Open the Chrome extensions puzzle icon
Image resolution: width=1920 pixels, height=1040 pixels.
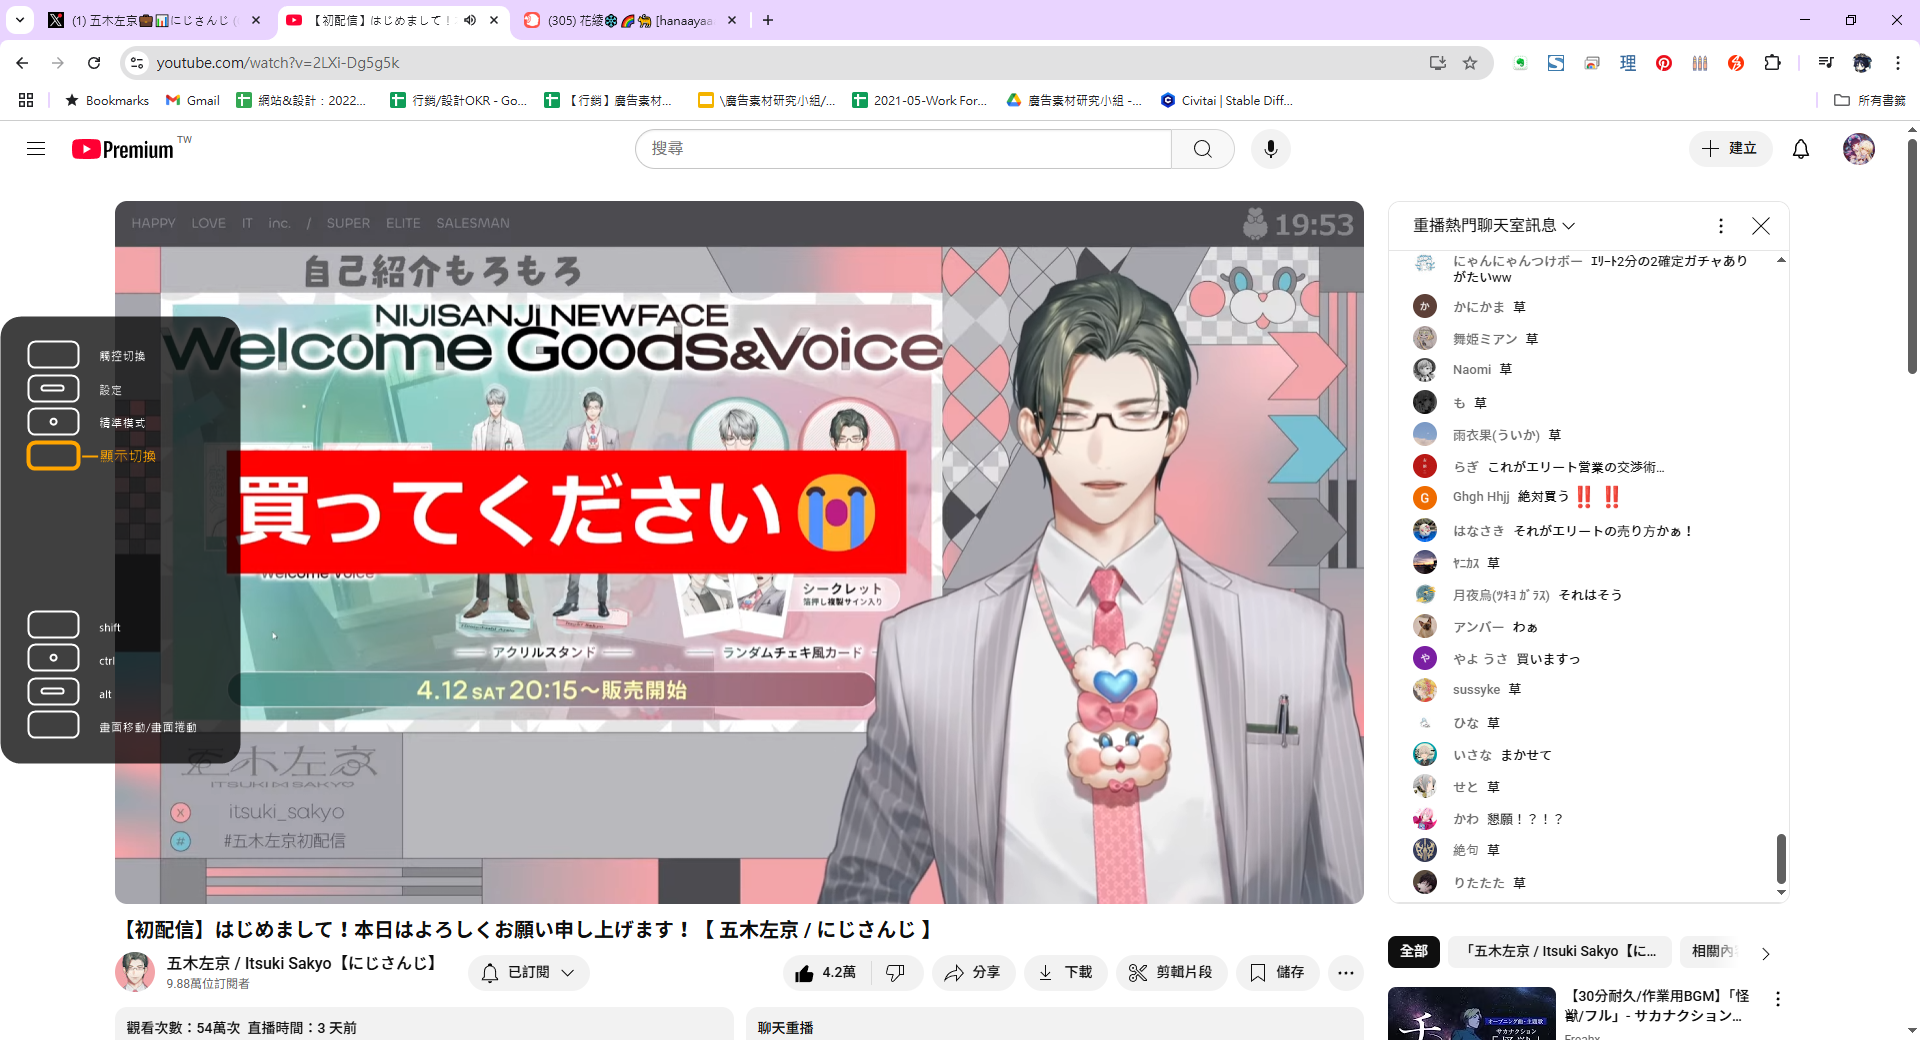point(1773,63)
